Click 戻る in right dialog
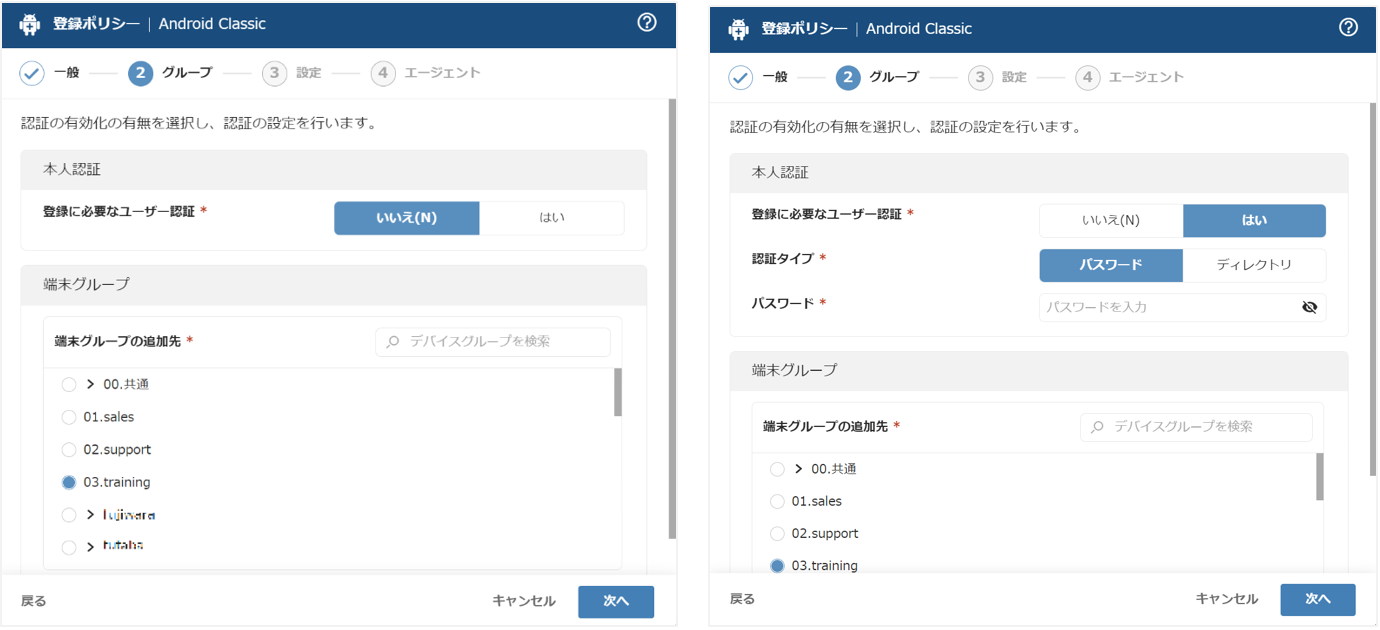This screenshot has width=1380, height=630. point(742,599)
